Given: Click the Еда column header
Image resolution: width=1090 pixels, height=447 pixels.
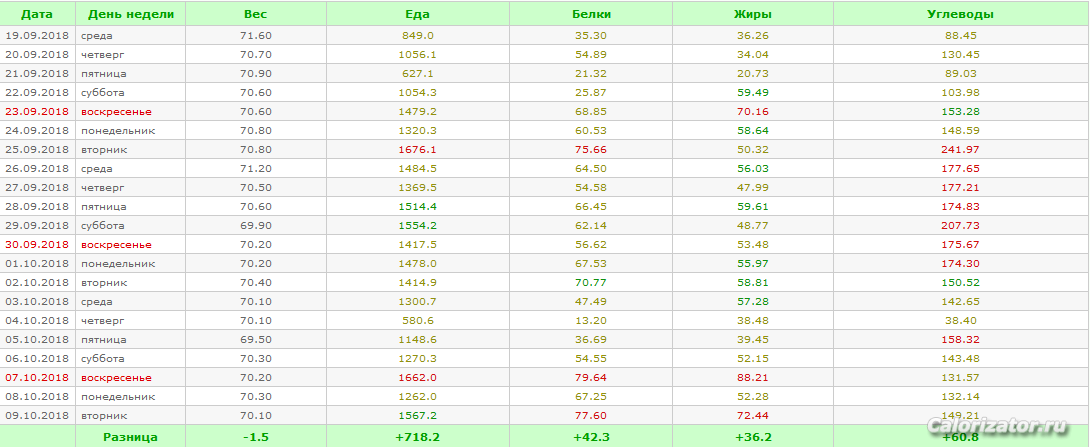Looking at the screenshot, I should point(418,14).
